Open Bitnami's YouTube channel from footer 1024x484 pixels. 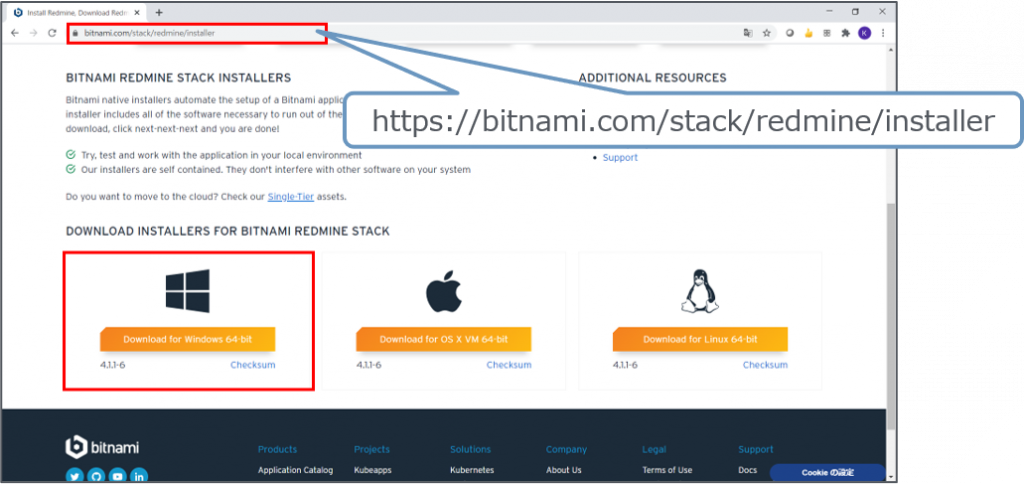point(118,476)
